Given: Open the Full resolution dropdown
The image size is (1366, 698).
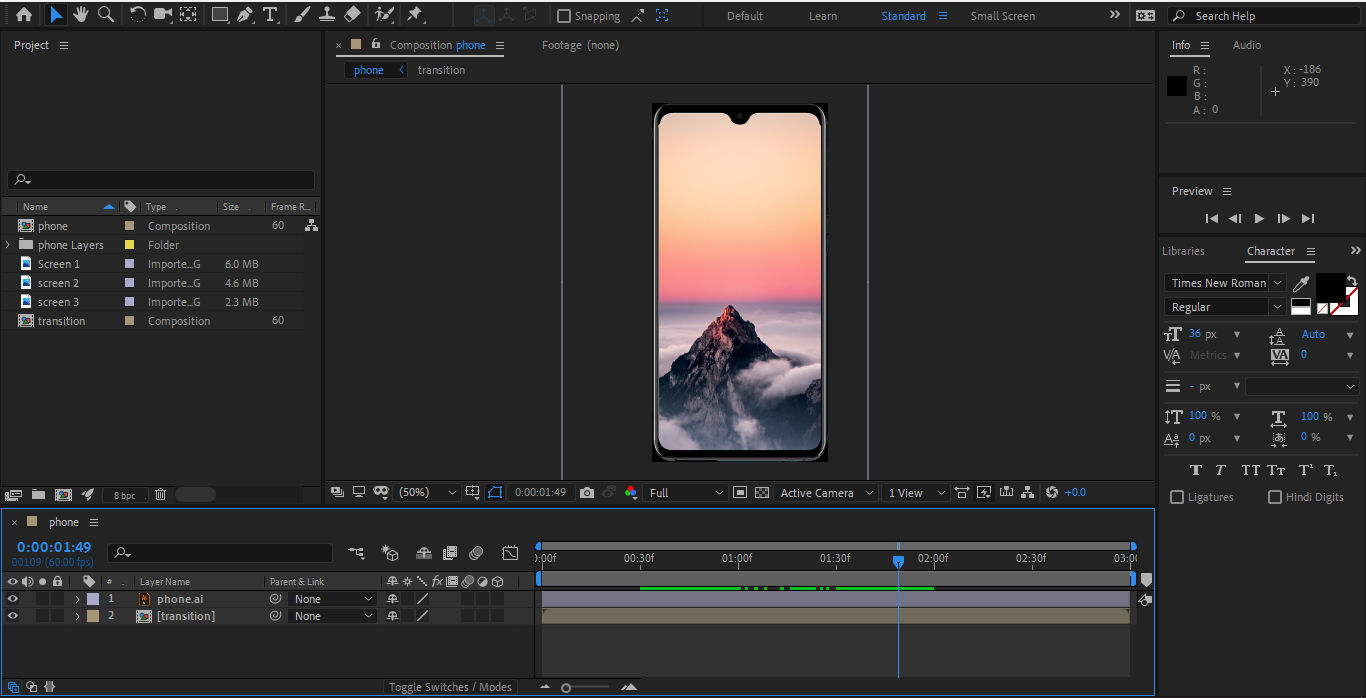Looking at the screenshot, I should click(686, 493).
